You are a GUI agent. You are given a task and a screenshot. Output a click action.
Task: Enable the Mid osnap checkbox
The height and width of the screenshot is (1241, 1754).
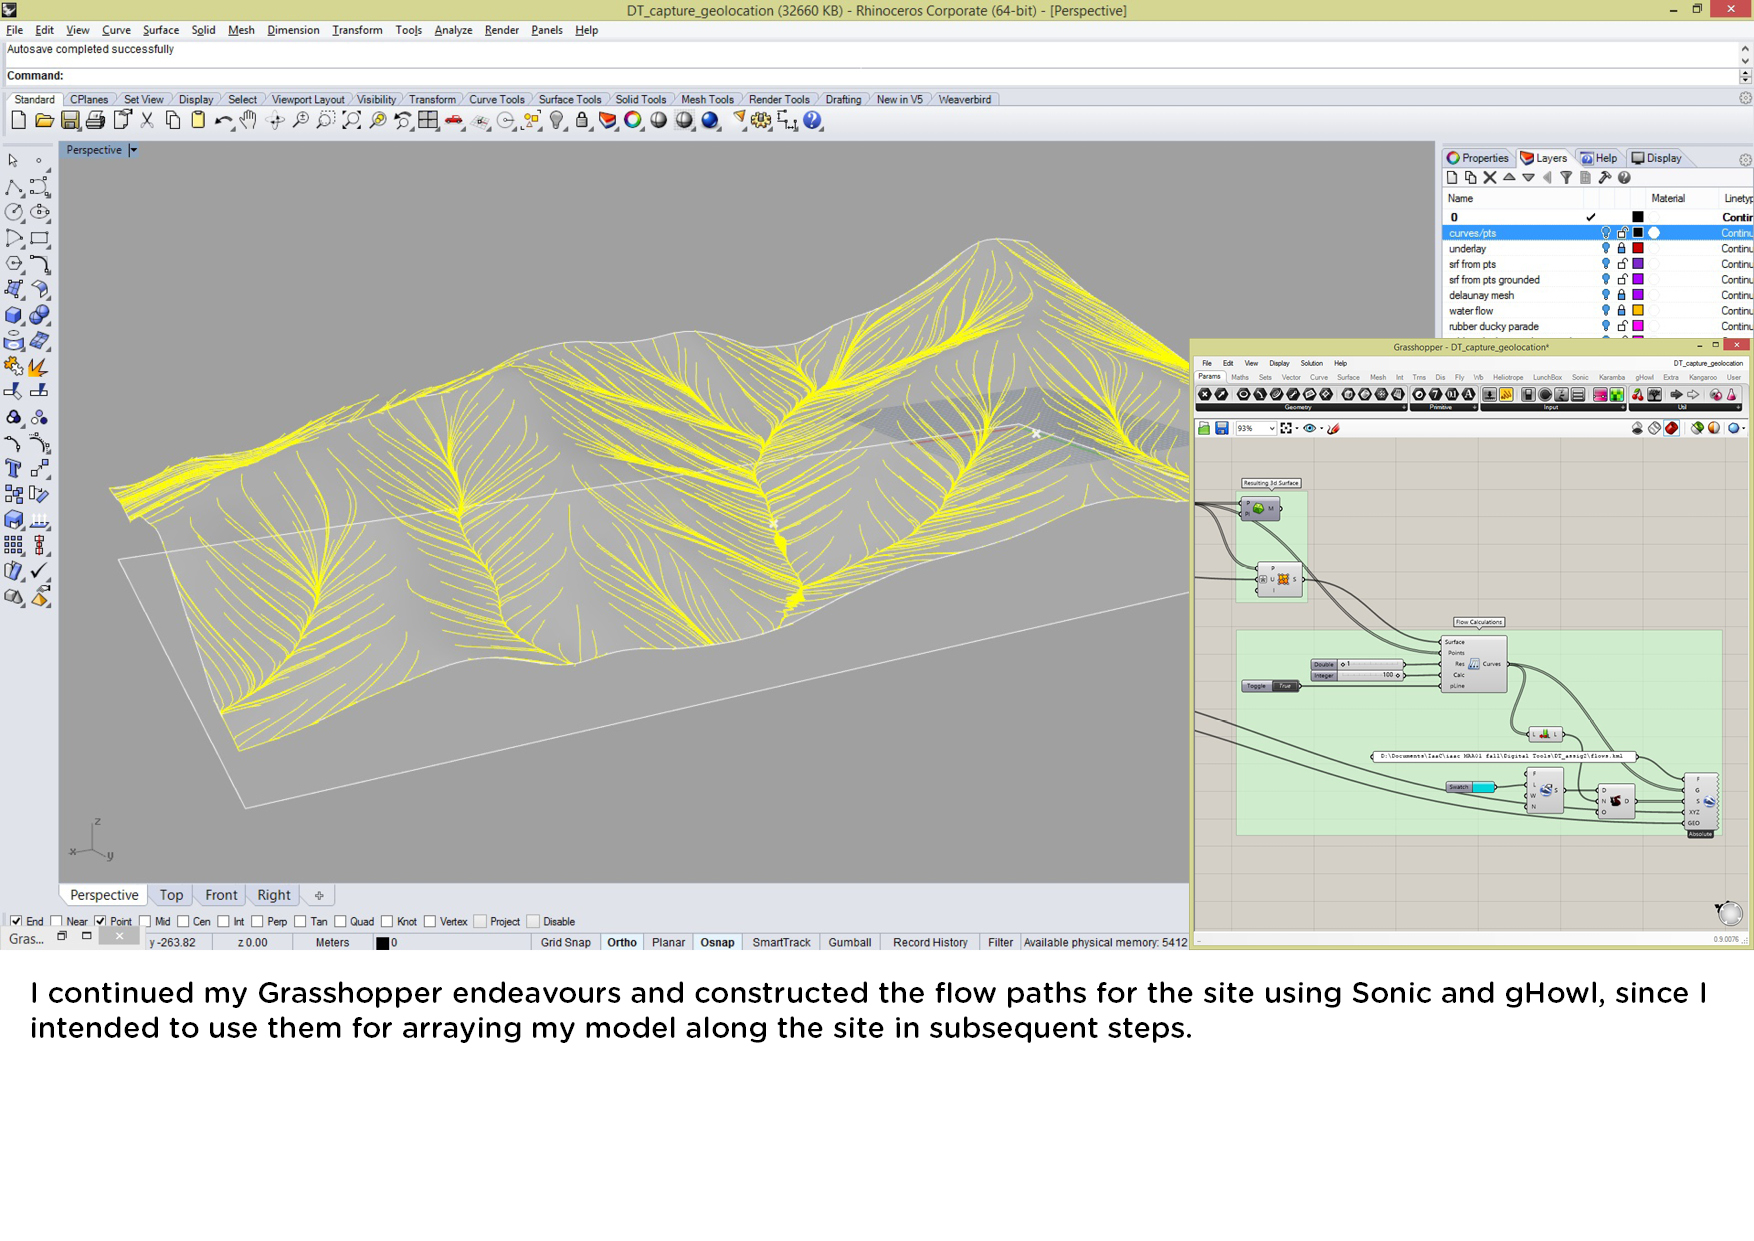[x=145, y=921]
